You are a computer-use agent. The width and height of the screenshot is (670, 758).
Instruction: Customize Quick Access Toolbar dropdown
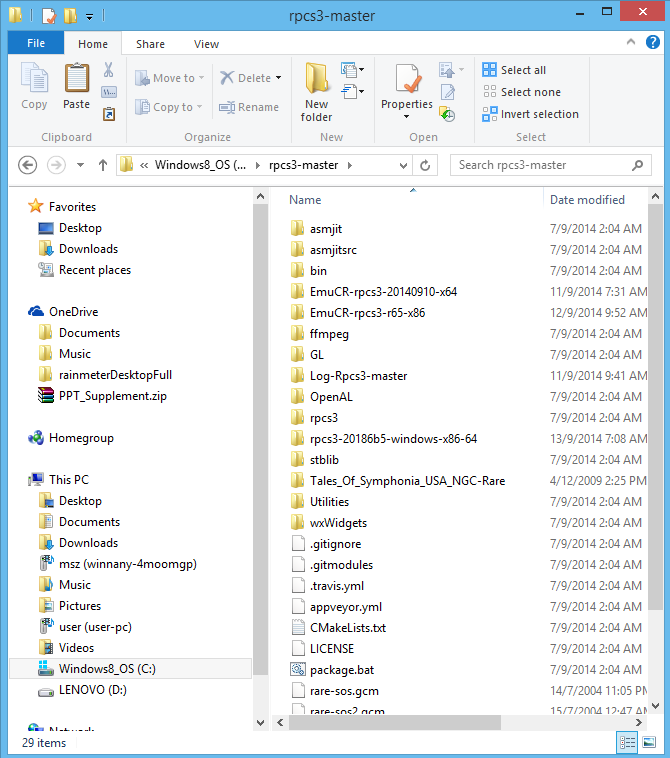pos(89,17)
